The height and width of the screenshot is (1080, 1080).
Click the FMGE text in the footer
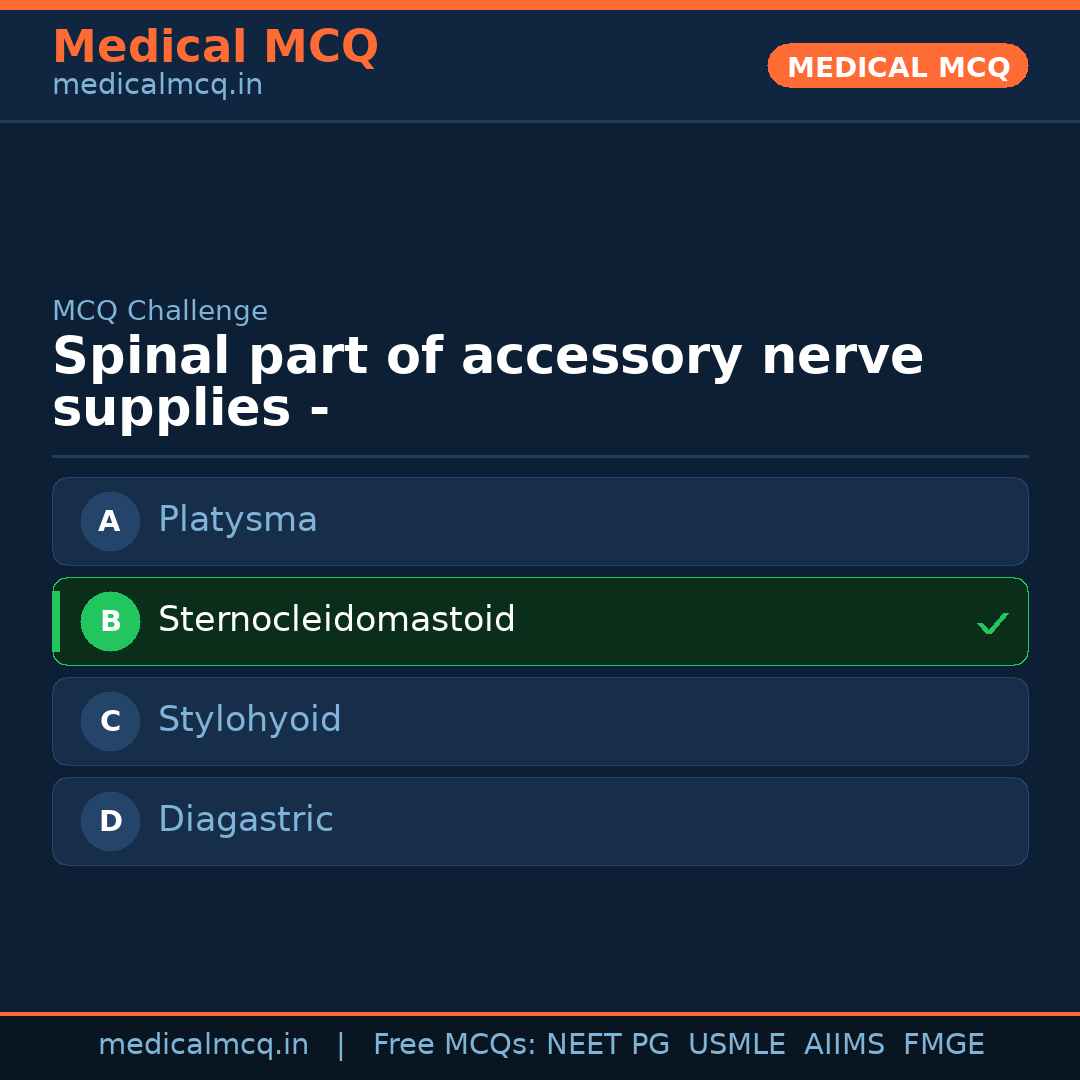coord(943,1045)
